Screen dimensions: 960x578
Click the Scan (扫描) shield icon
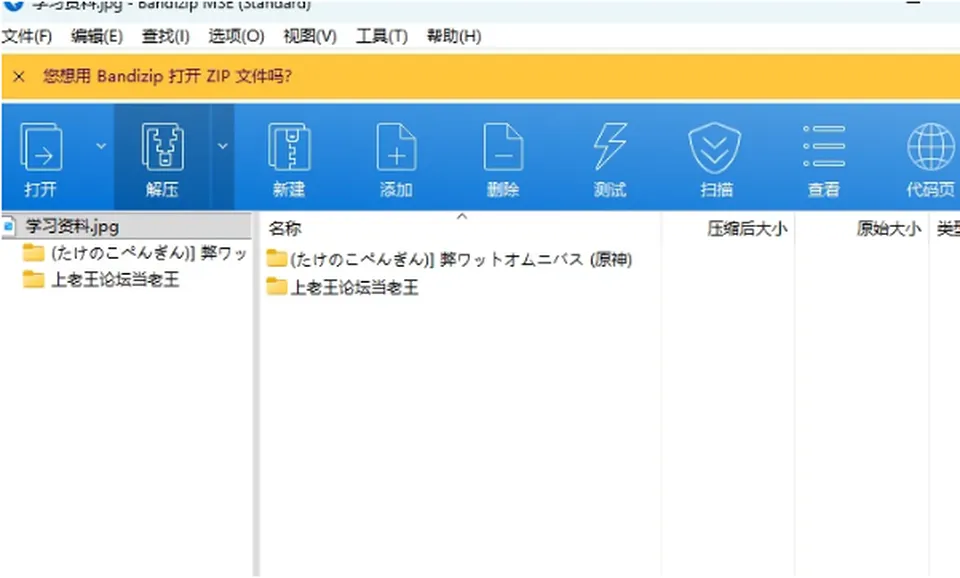(x=714, y=147)
